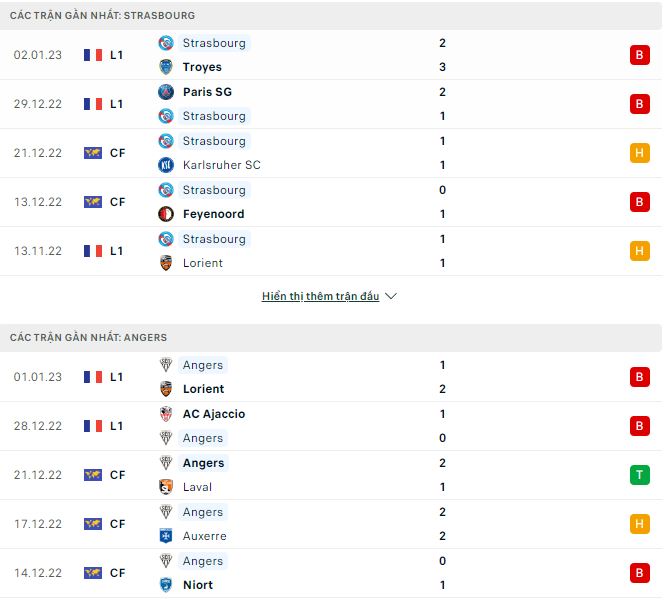Image resolution: width=670 pixels, height=600 pixels.
Task: Click the Karlsruher SC team badge
Action: (166, 165)
